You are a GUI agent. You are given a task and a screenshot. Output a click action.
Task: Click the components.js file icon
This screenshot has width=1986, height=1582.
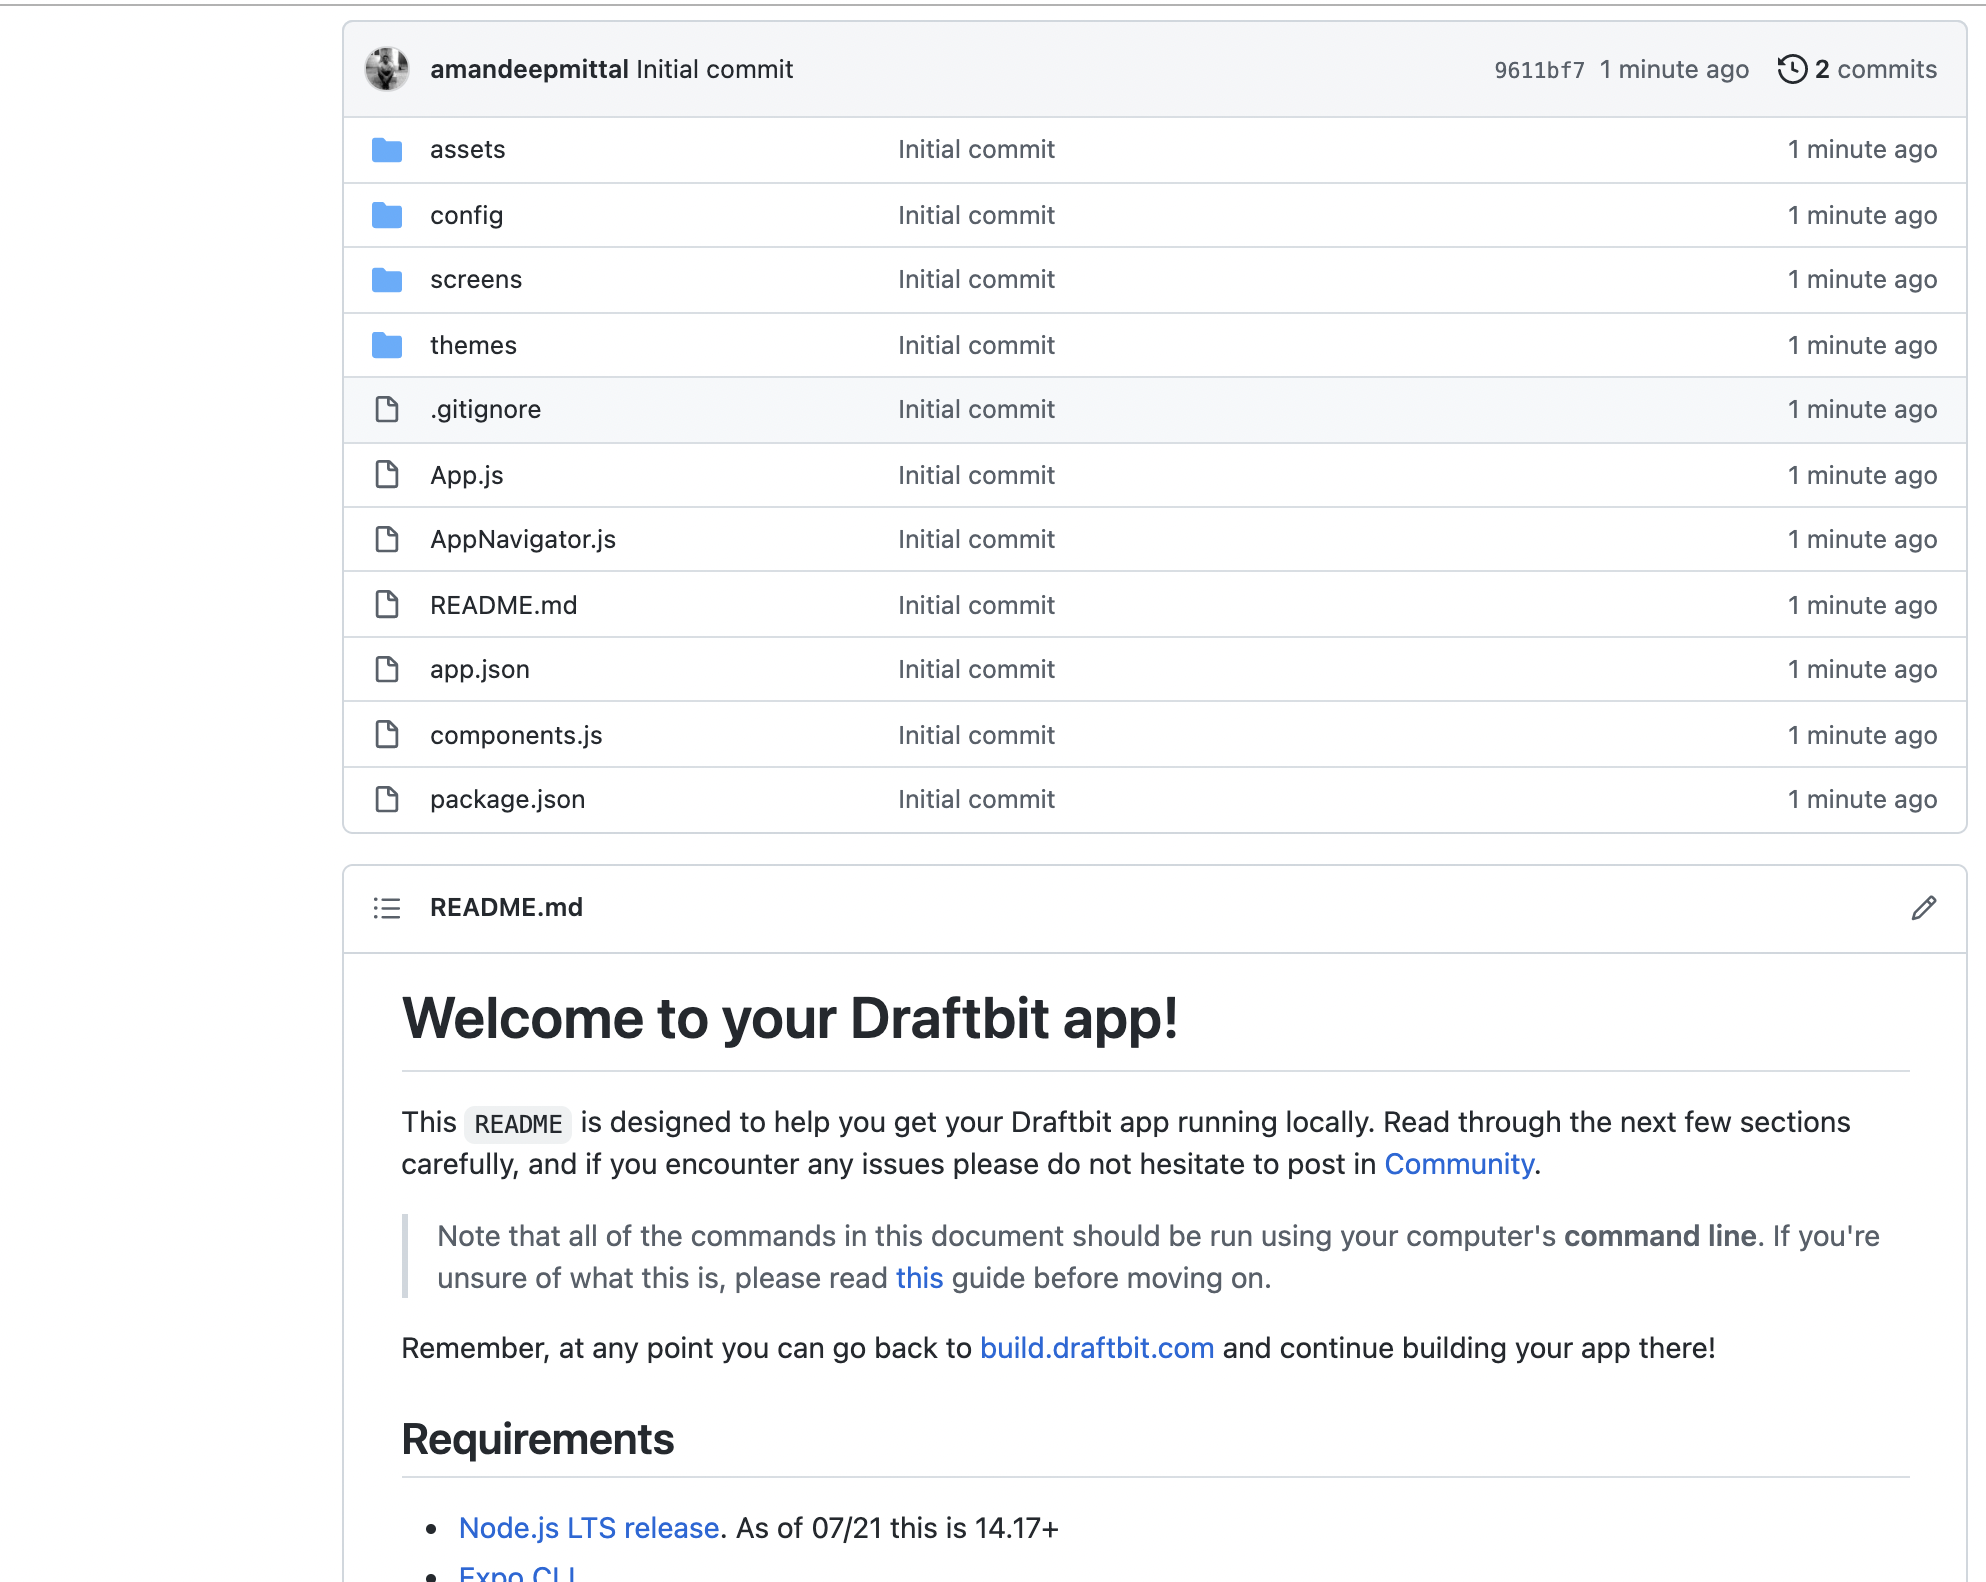click(387, 735)
